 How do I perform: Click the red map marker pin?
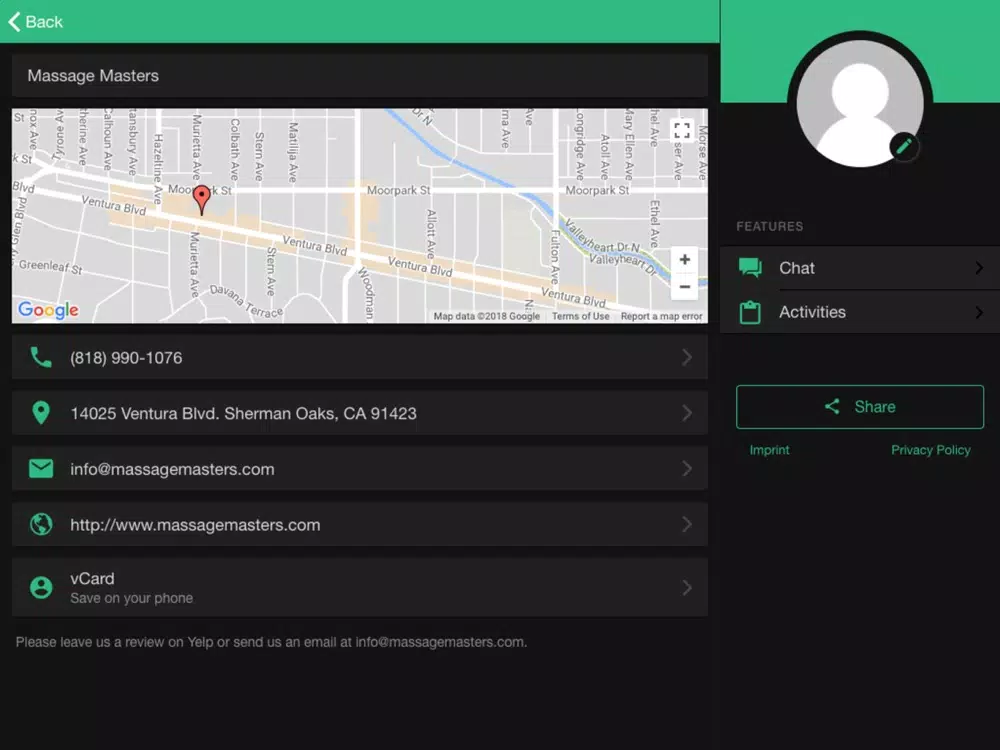(x=202, y=200)
